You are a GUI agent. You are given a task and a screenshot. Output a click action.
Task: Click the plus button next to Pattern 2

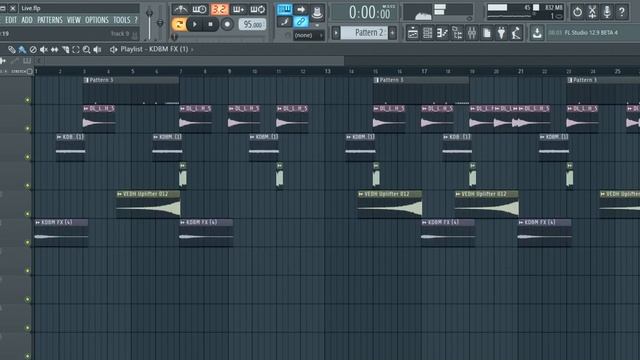393,33
